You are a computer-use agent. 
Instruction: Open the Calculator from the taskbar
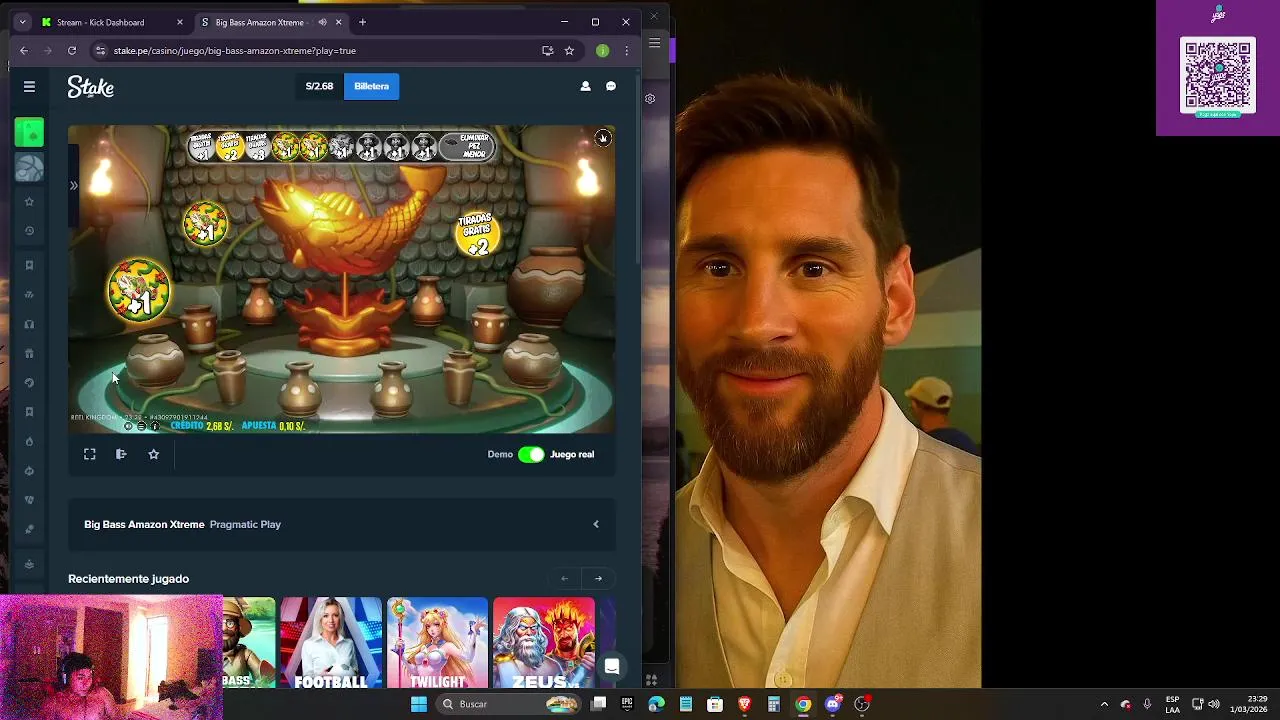click(773, 704)
